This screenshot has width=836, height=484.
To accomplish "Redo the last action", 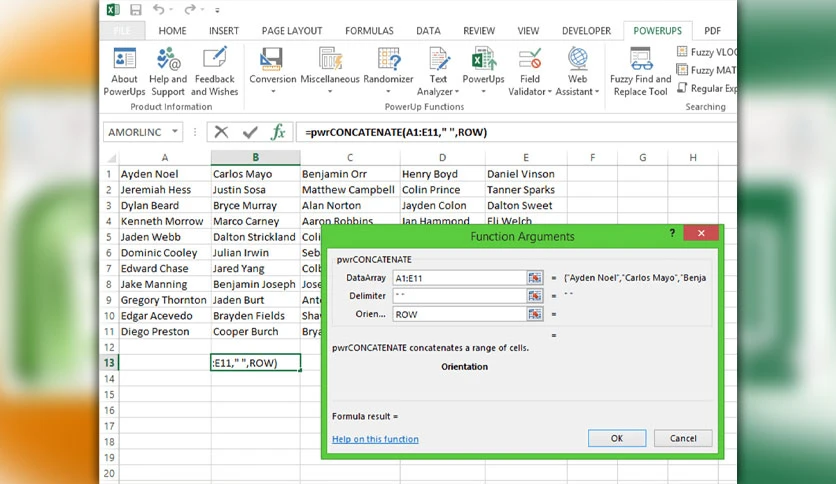I will [190, 9].
